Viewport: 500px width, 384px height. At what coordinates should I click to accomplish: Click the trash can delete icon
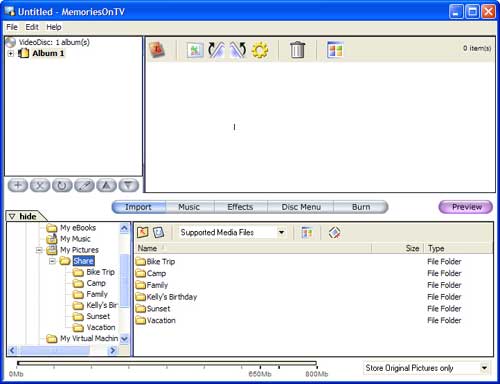pyautogui.click(x=297, y=50)
